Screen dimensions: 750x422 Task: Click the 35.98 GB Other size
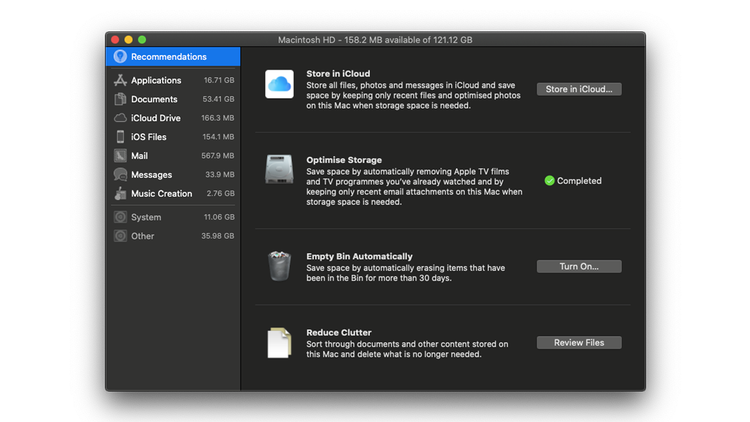(x=218, y=236)
